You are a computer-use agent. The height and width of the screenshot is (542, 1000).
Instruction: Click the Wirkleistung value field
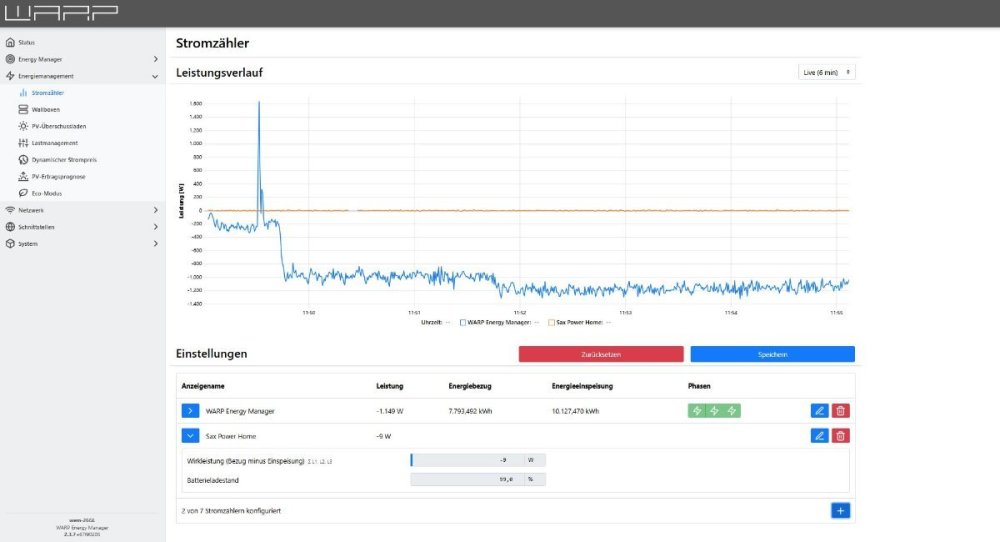click(468, 460)
